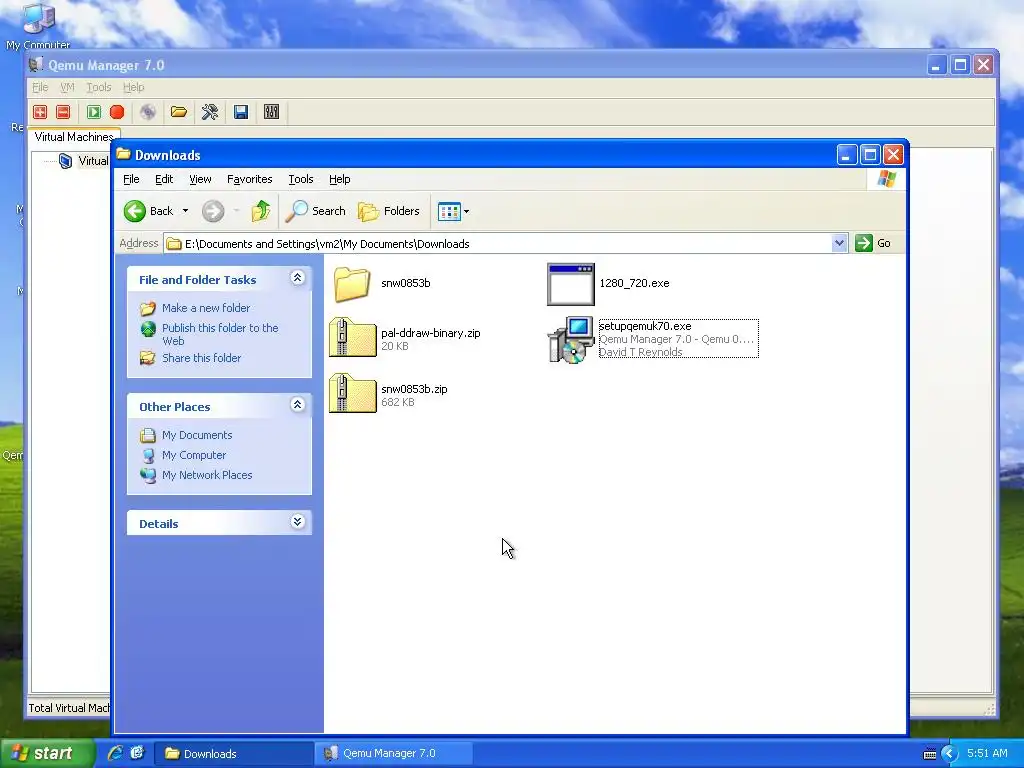Select the pal-ddraw-binary.zip file icon
This screenshot has width=1024, height=768.
tap(353, 337)
